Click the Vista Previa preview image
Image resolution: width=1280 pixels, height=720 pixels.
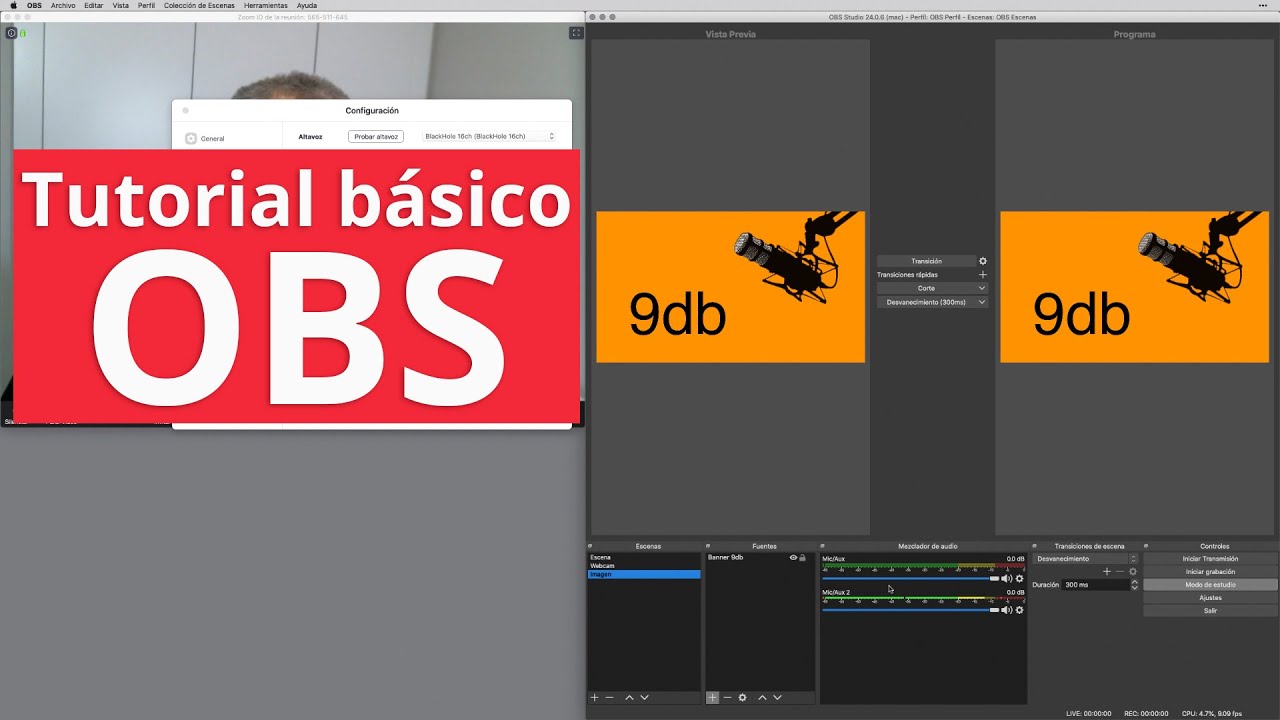[730, 287]
